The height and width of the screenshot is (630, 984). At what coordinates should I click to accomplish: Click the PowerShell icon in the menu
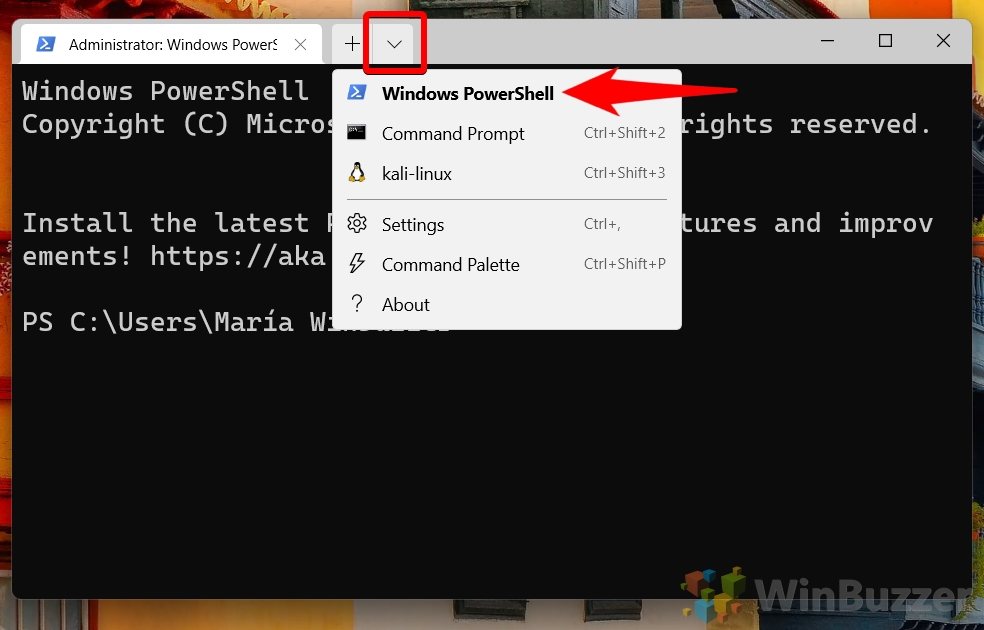(x=356, y=93)
